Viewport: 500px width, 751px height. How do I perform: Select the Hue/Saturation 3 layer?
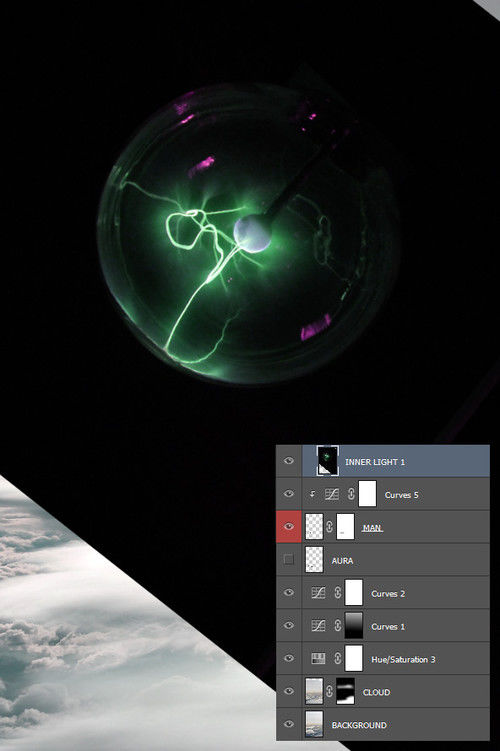point(396,659)
